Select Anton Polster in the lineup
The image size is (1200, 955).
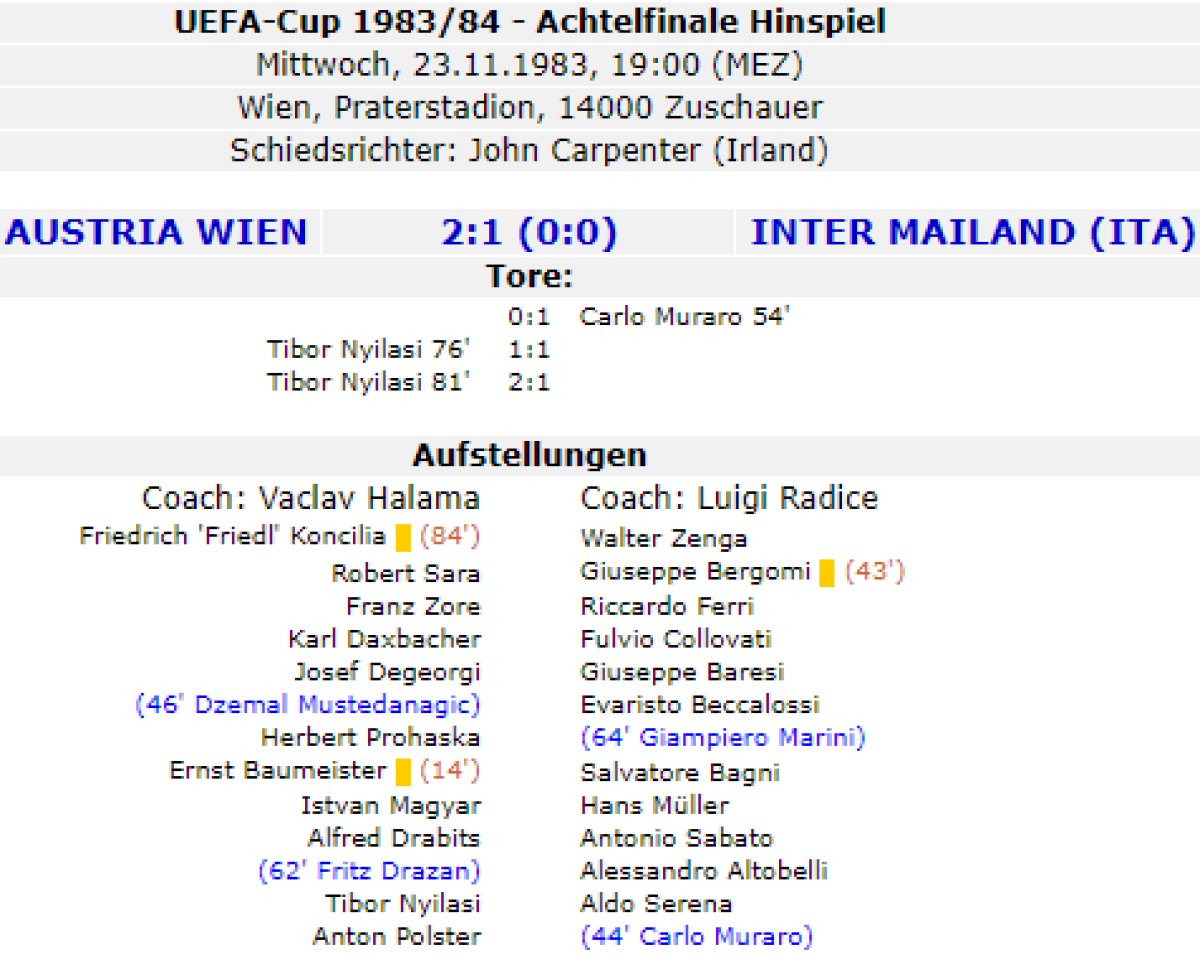(x=396, y=937)
